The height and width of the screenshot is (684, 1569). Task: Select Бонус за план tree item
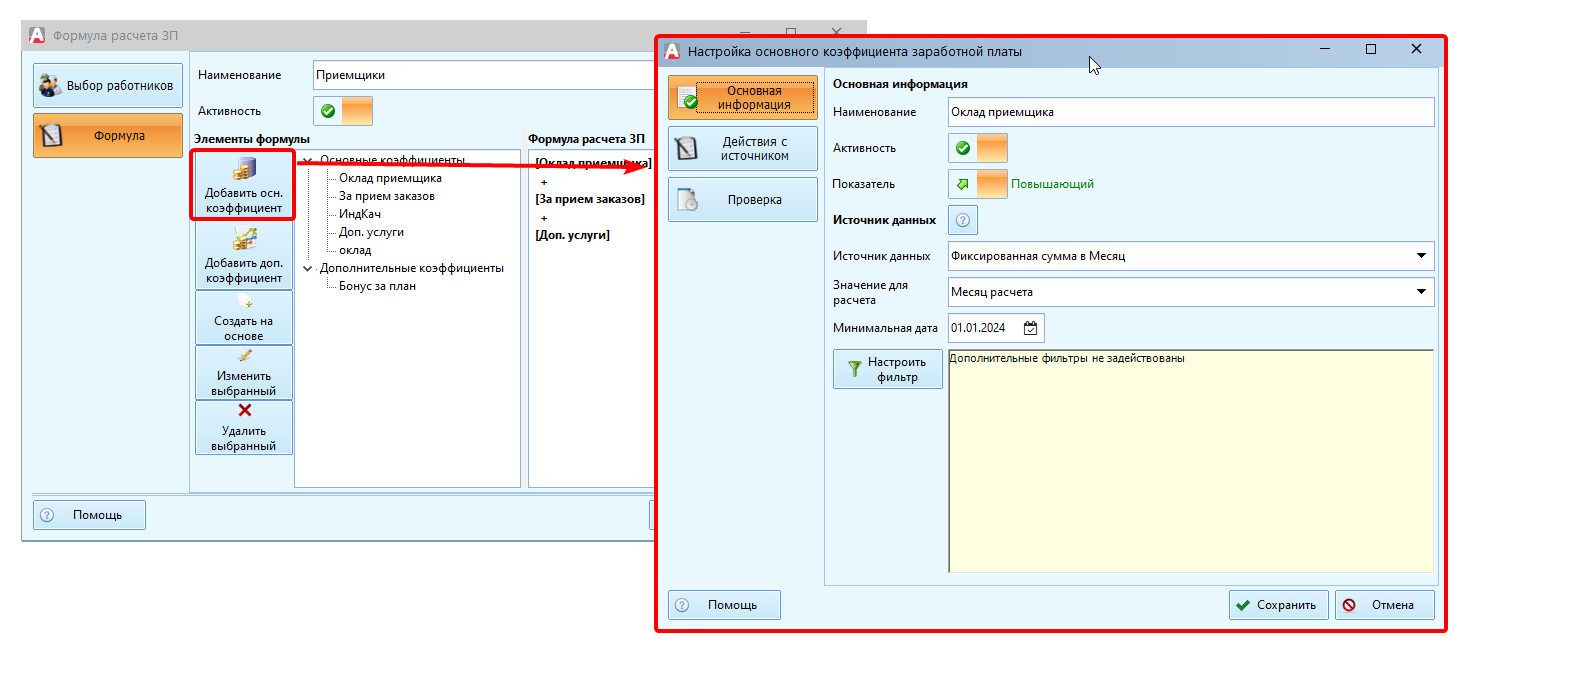point(377,286)
